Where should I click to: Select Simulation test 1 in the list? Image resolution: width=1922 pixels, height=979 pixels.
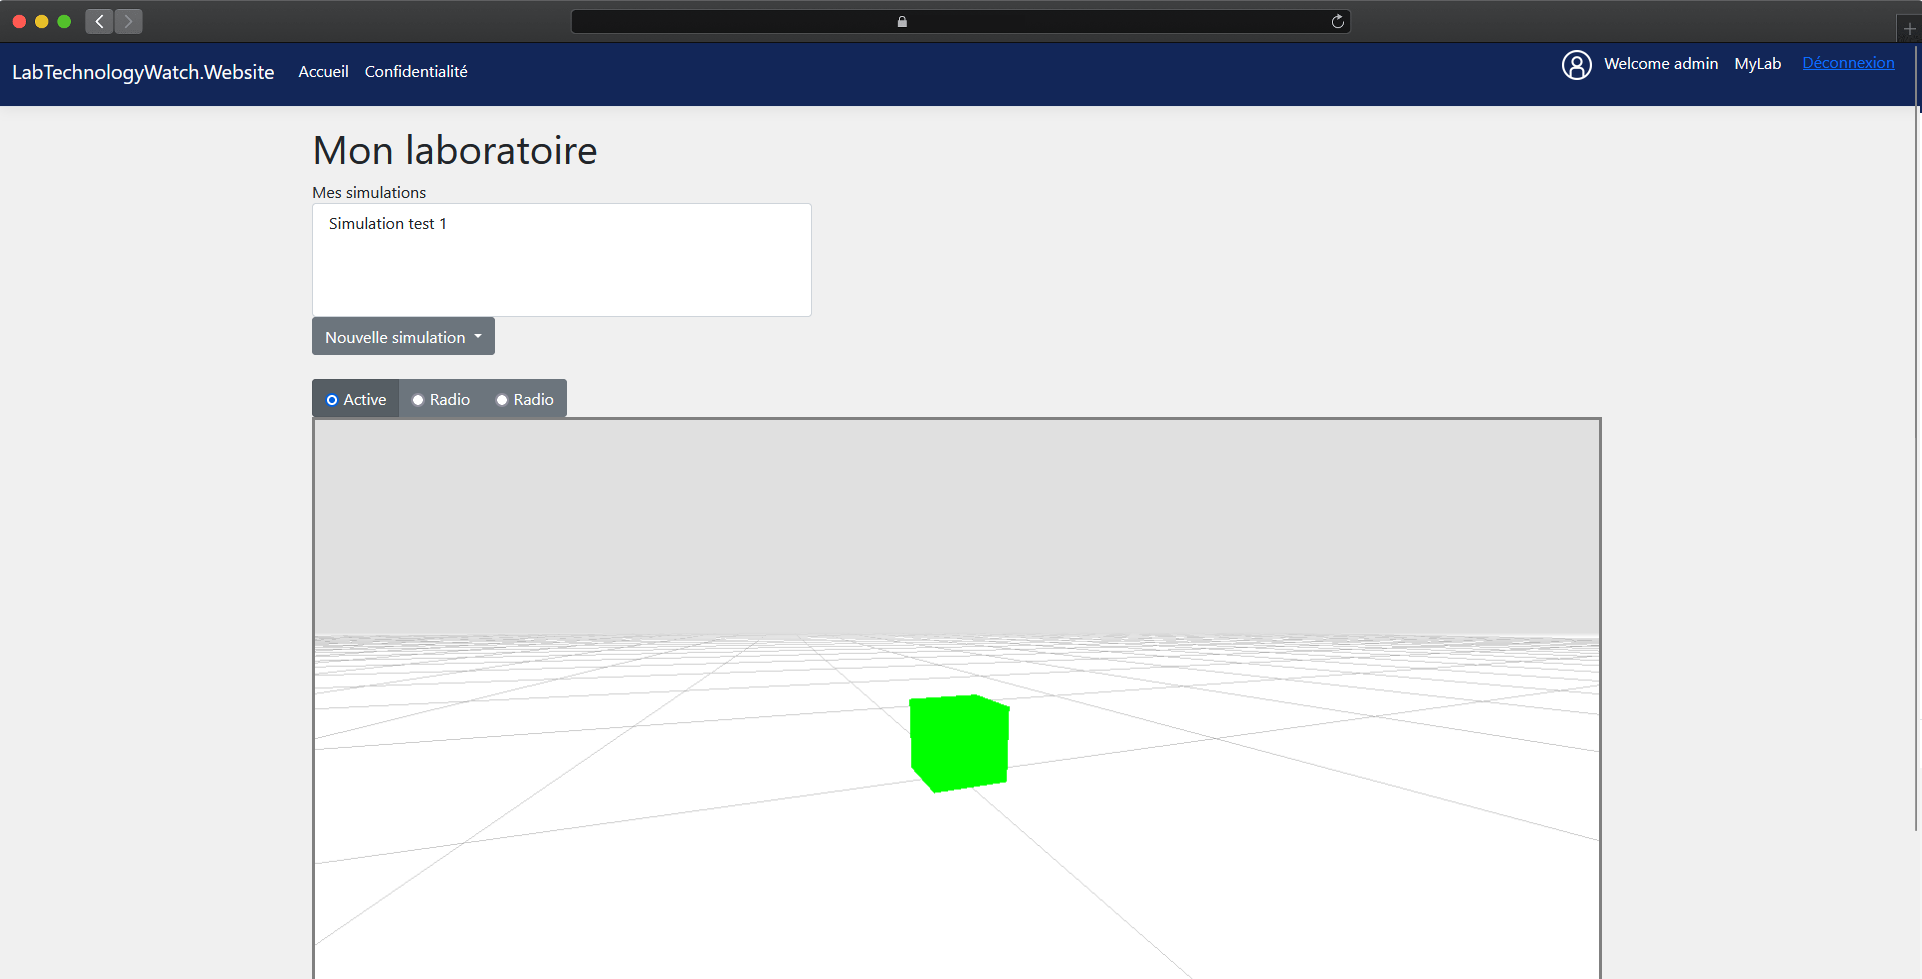[x=387, y=223]
